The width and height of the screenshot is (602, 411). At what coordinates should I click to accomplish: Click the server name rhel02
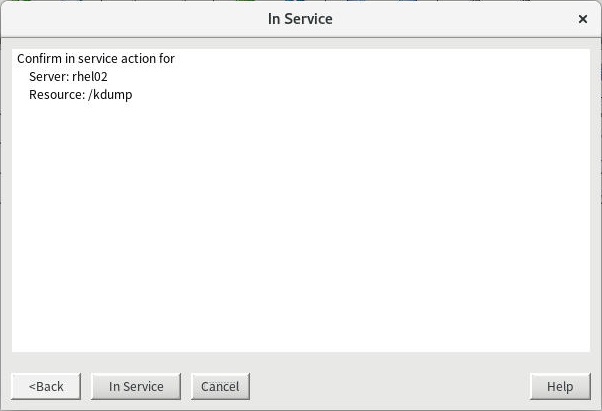click(x=90, y=77)
